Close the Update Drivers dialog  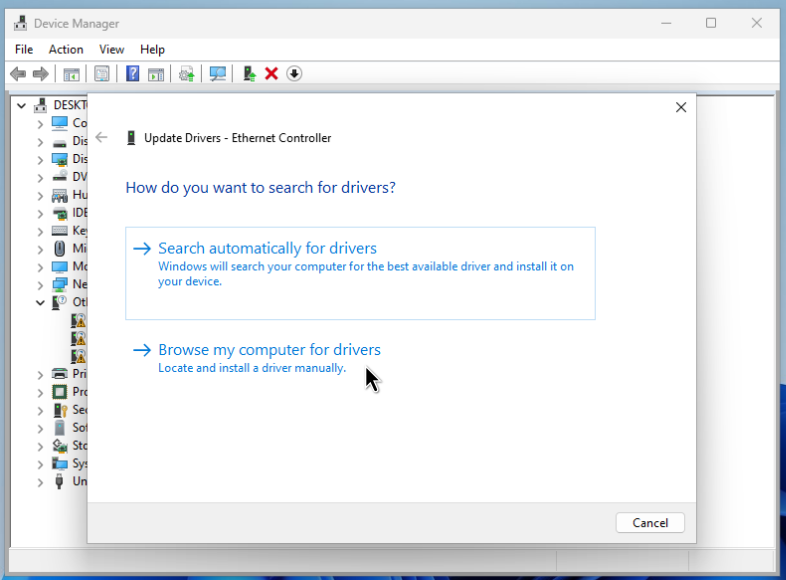pyautogui.click(x=681, y=108)
